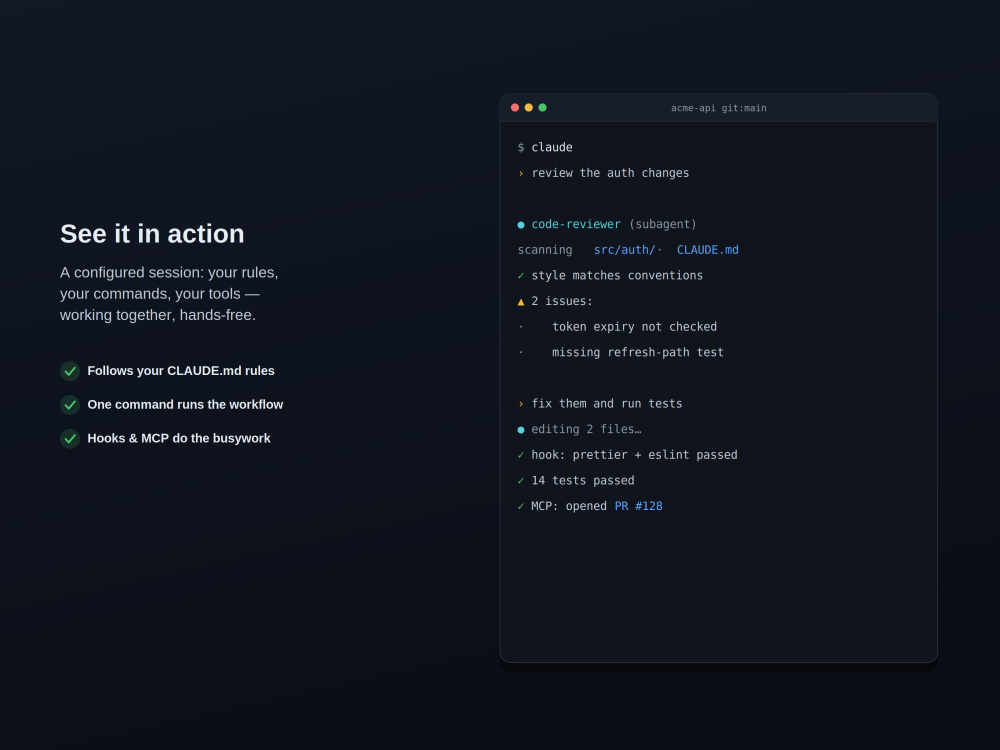Click the word 'scanning' in terminal

tap(545, 250)
